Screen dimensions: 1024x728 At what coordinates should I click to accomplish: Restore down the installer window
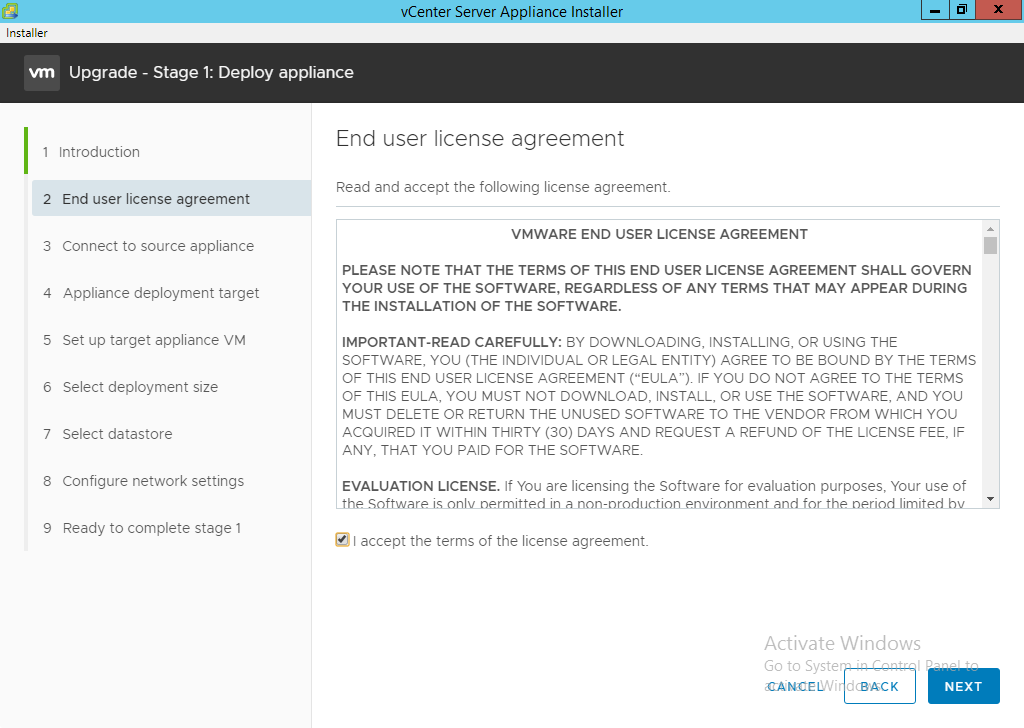point(962,10)
